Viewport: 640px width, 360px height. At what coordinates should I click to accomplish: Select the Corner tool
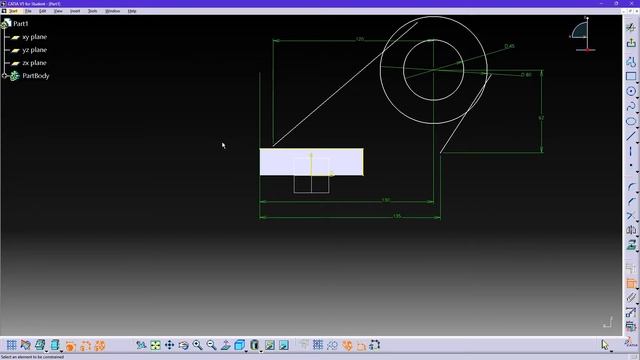(631, 187)
